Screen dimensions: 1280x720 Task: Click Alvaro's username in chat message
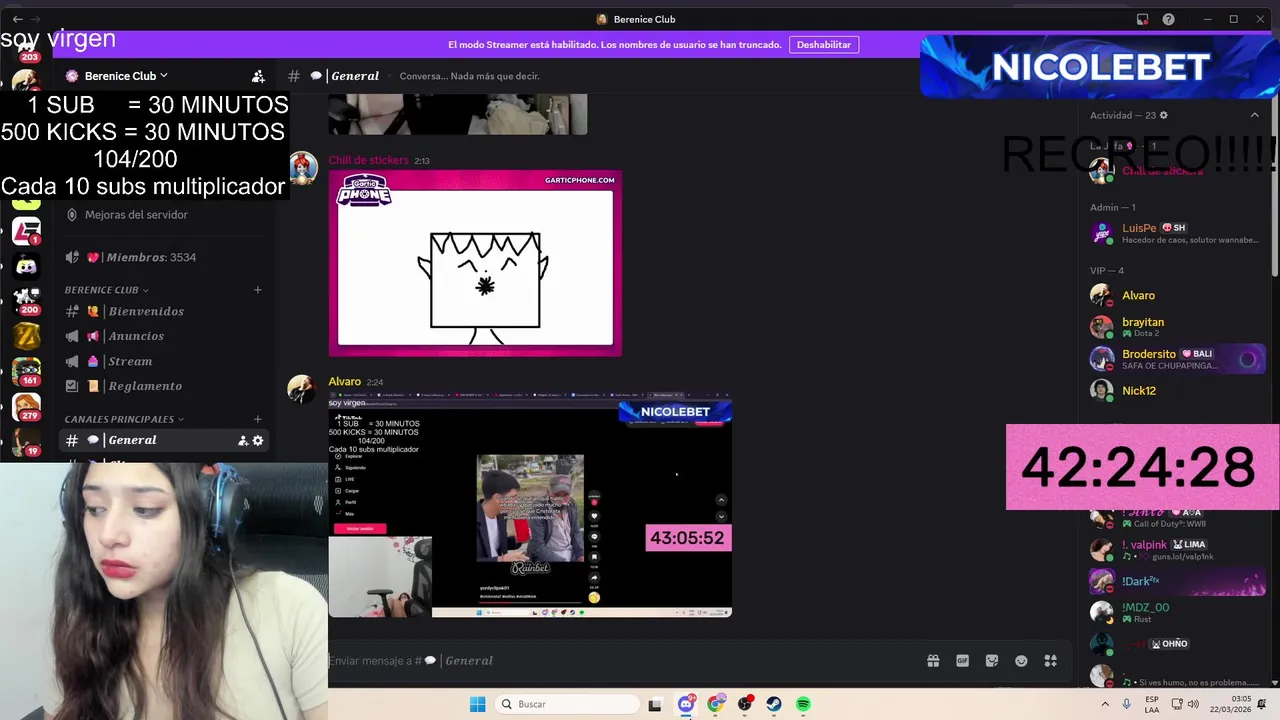(x=344, y=381)
